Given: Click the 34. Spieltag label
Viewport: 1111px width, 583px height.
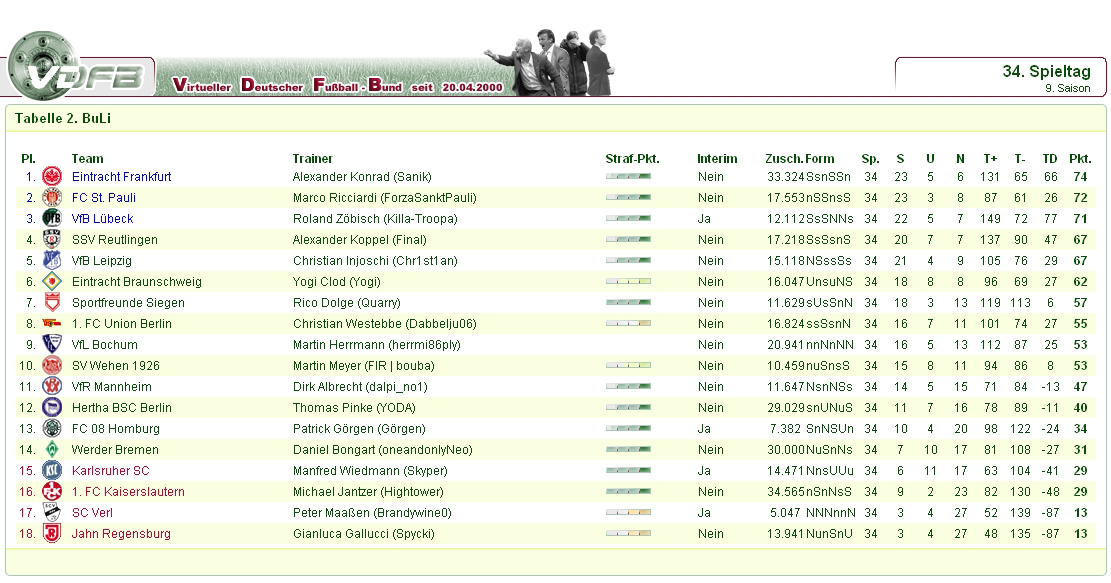Looking at the screenshot, I should point(1046,71).
